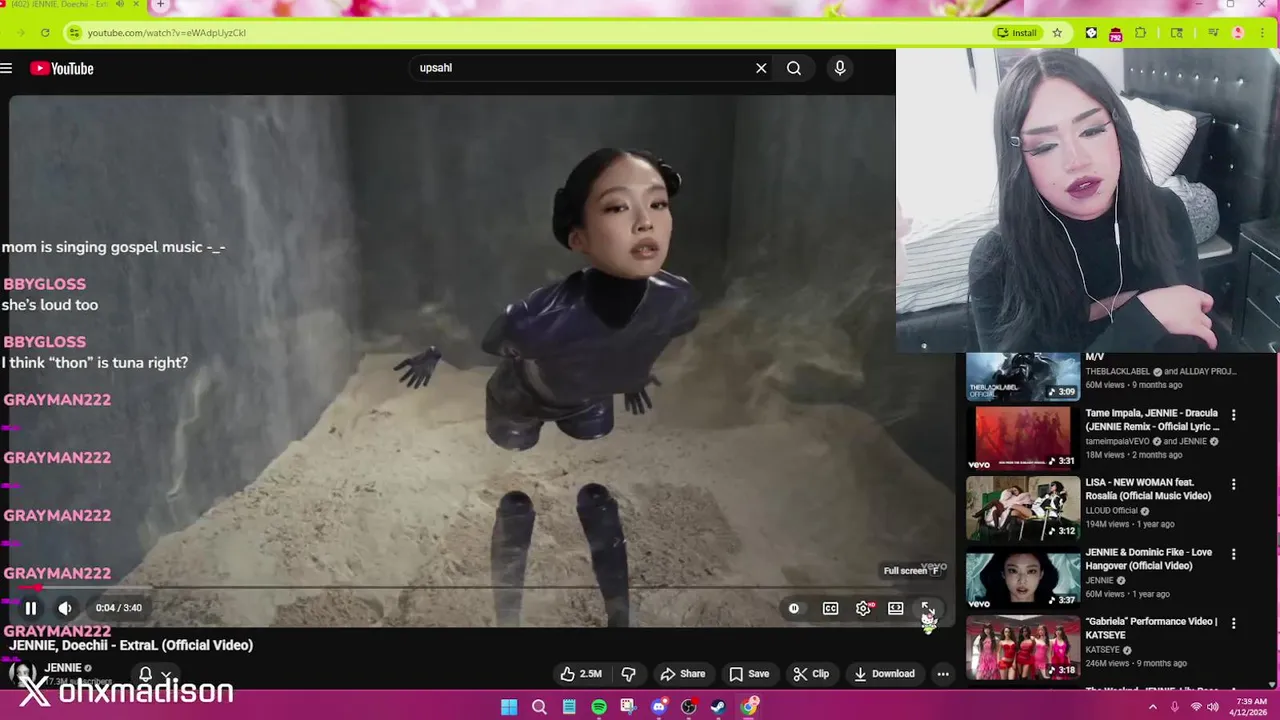Open the YouTube hamburger guide menu
Image resolution: width=1280 pixels, height=720 pixels.
(6, 68)
